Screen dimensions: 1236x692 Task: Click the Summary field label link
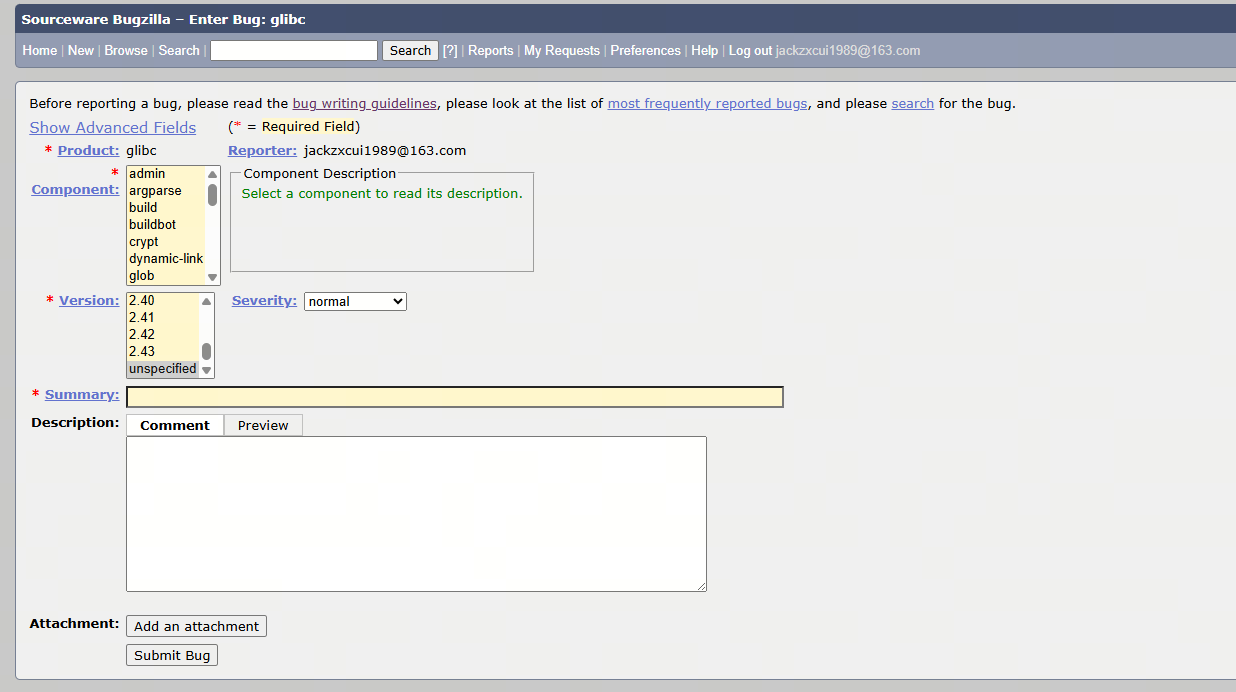tap(82, 394)
